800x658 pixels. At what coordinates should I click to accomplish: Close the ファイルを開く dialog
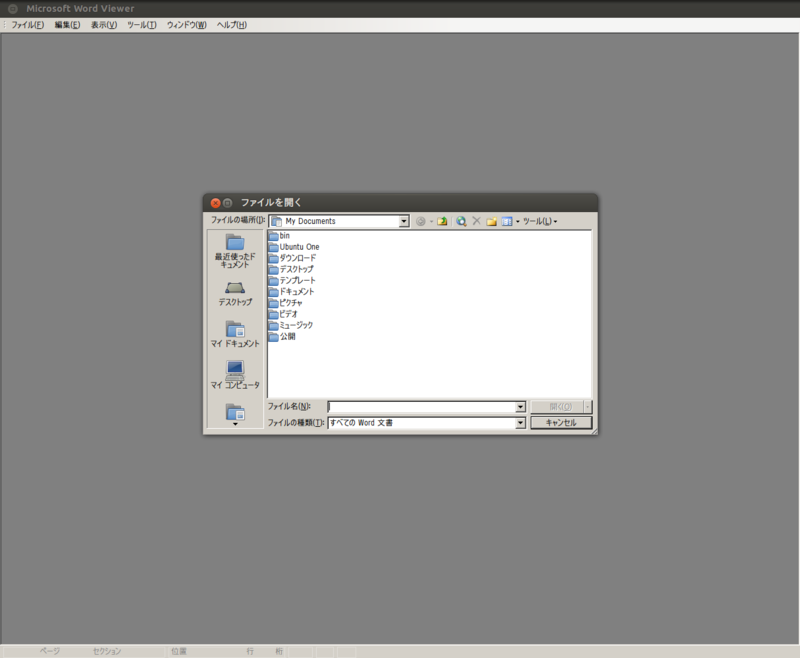[216, 203]
